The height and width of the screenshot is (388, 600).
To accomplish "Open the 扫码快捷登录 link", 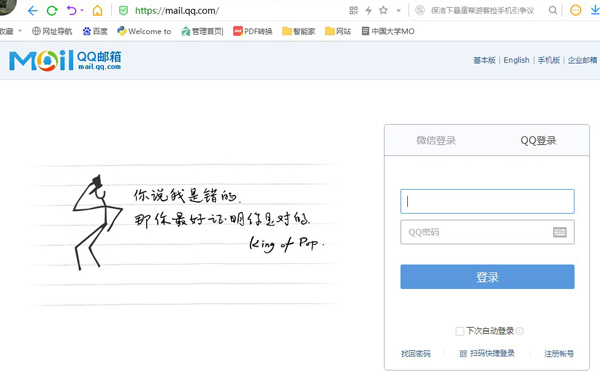I will click(x=492, y=353).
